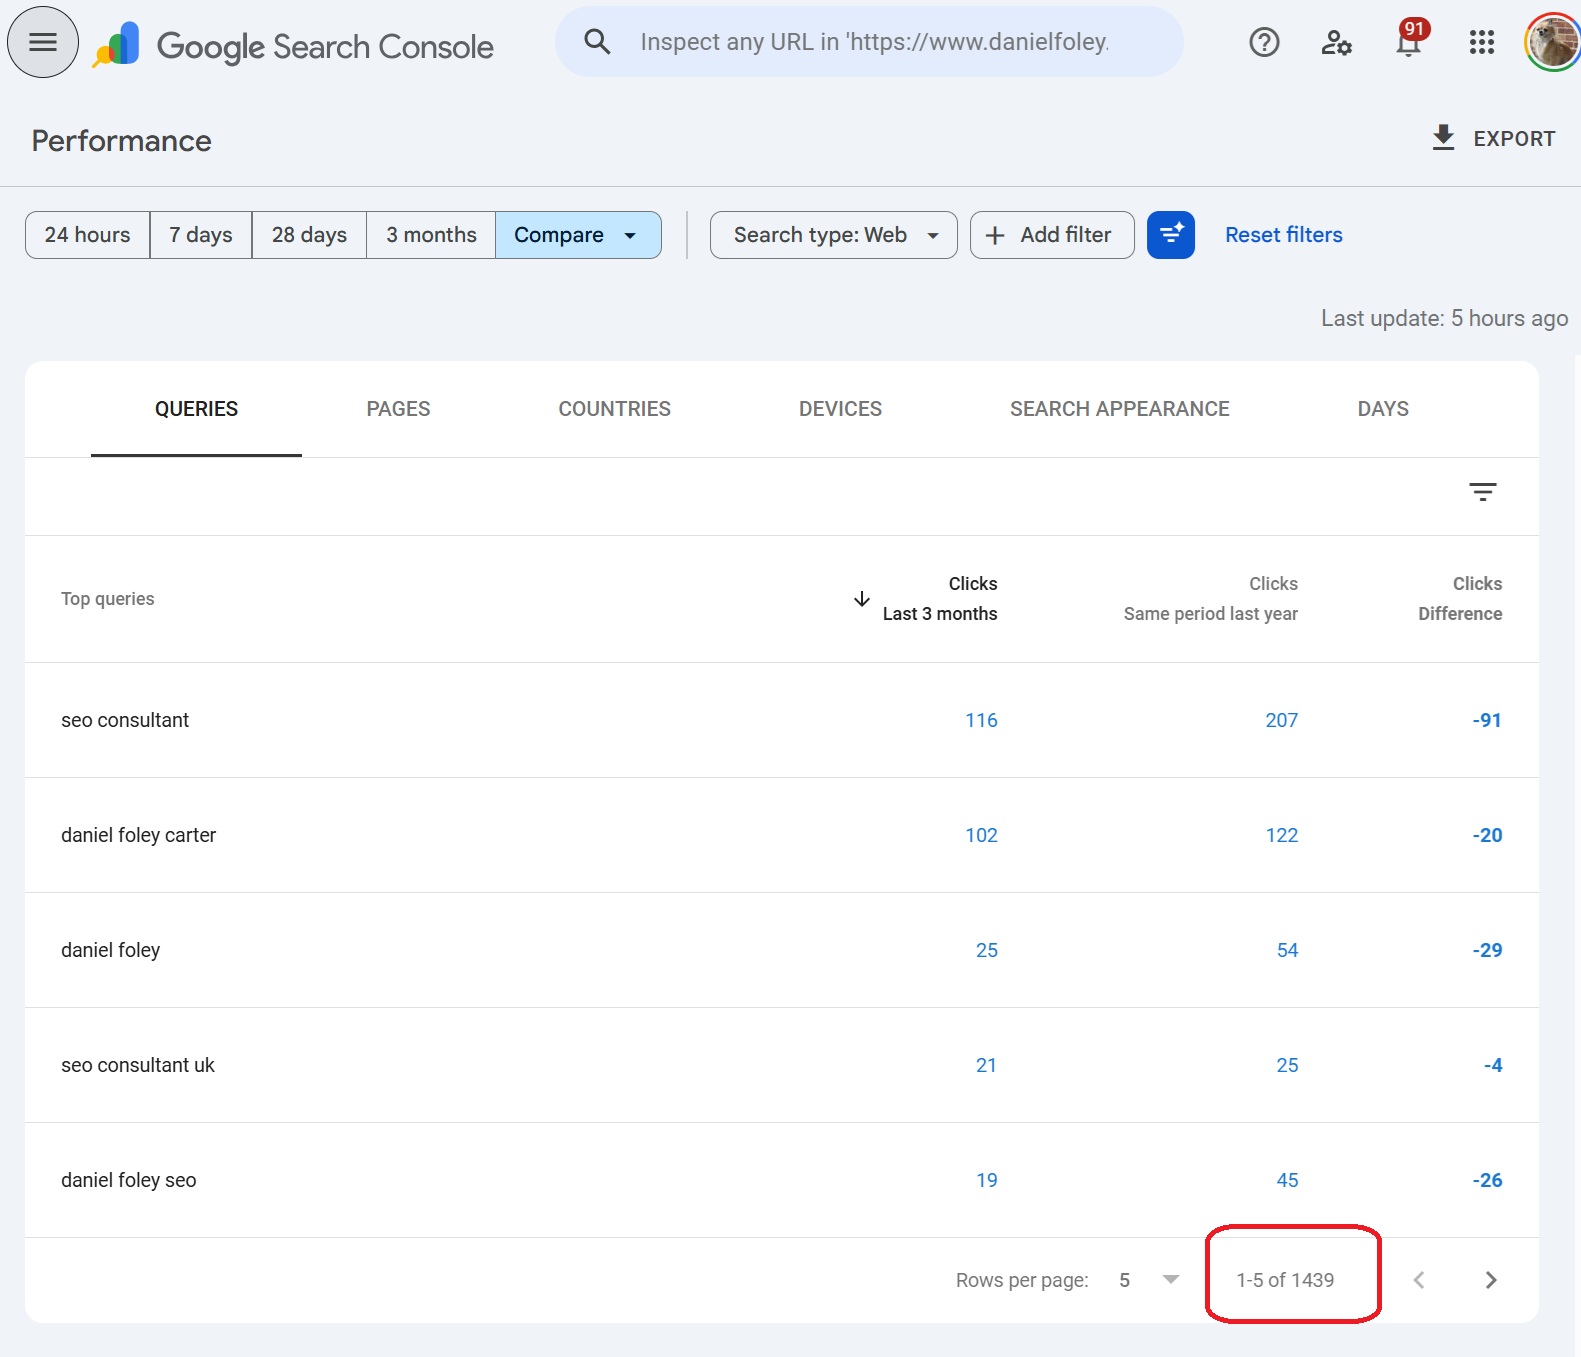Click the 'Last update: 5 hours ago' text
The height and width of the screenshot is (1357, 1581).
tap(1444, 318)
